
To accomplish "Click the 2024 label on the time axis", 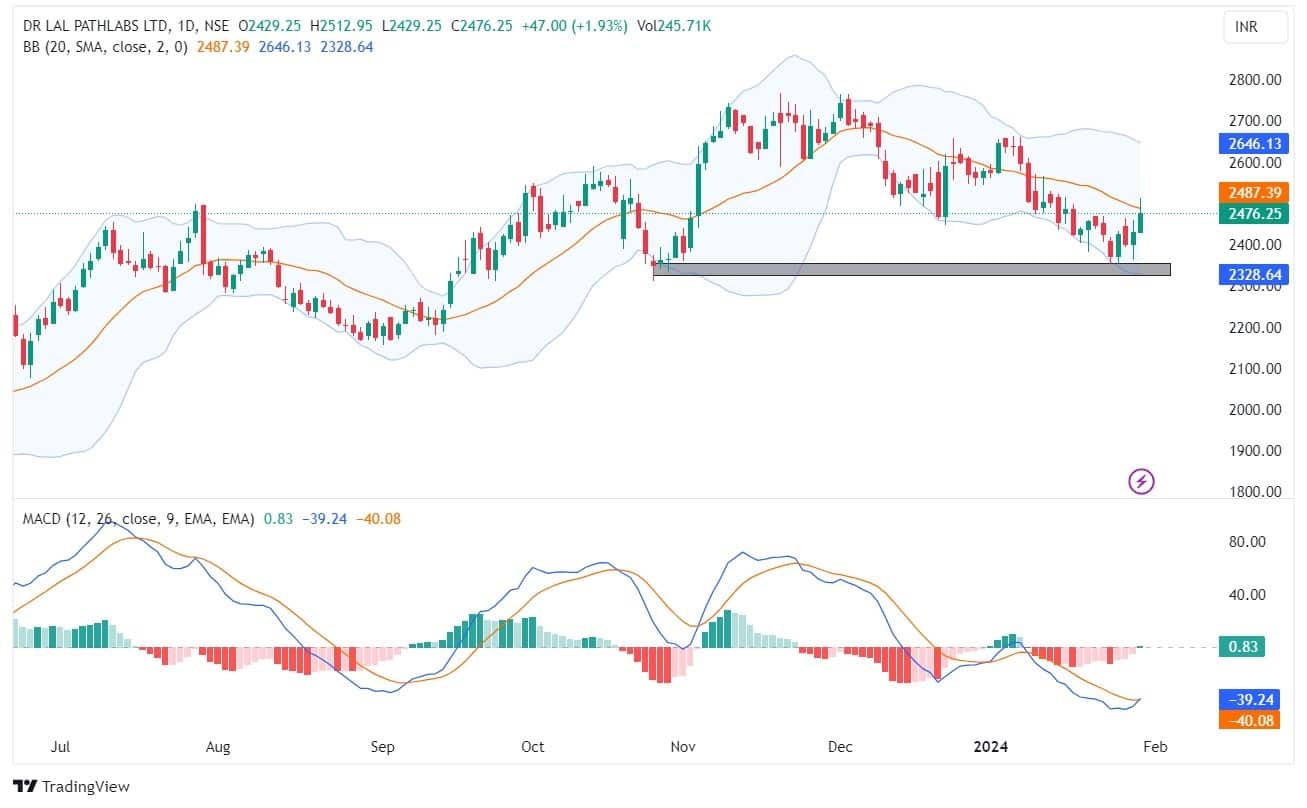I will pyautogui.click(x=989, y=747).
